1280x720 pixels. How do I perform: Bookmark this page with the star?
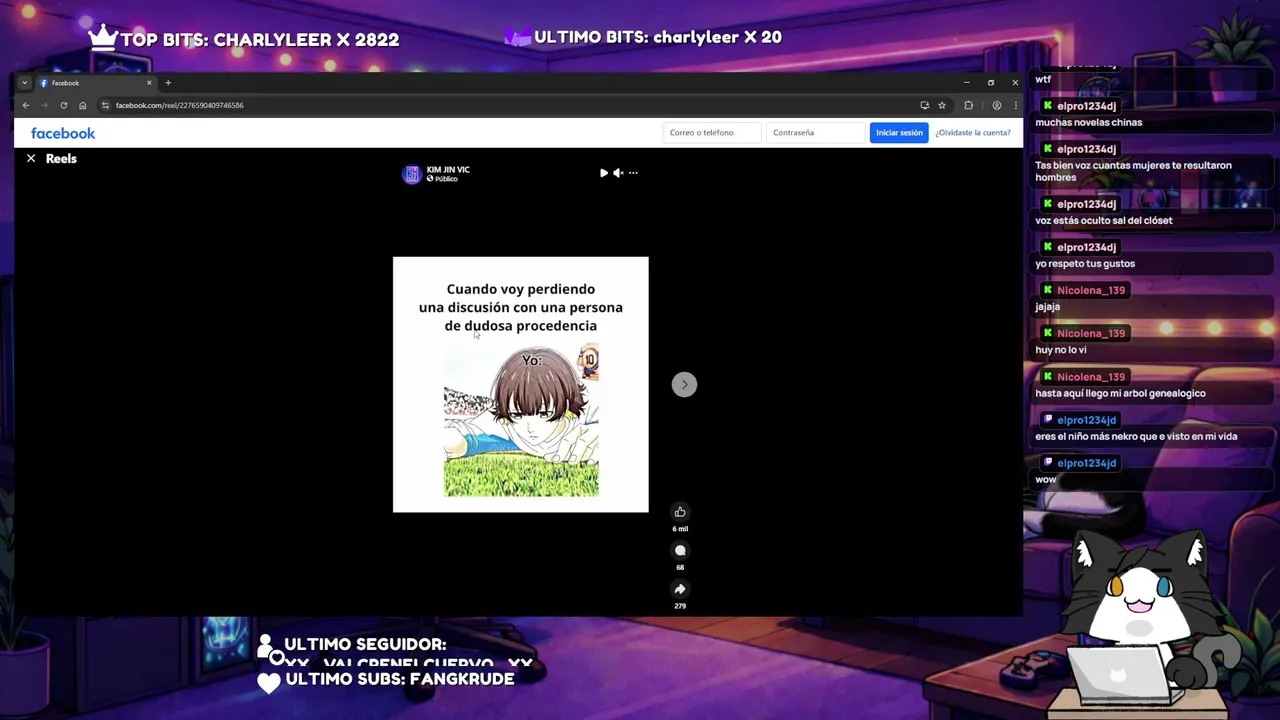pyautogui.click(x=942, y=105)
